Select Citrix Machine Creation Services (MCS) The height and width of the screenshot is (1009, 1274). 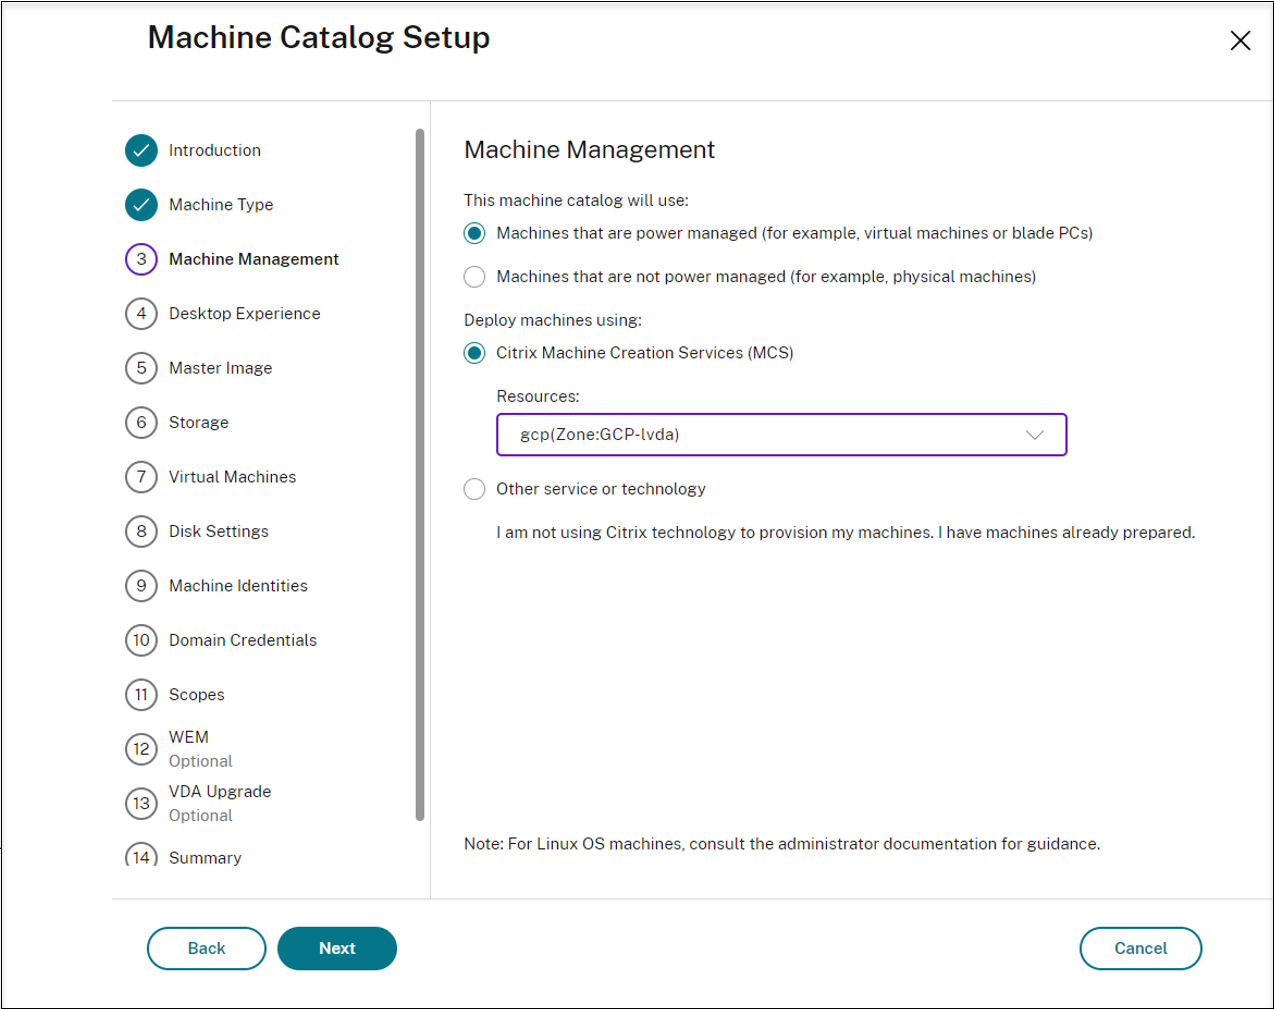coord(474,352)
